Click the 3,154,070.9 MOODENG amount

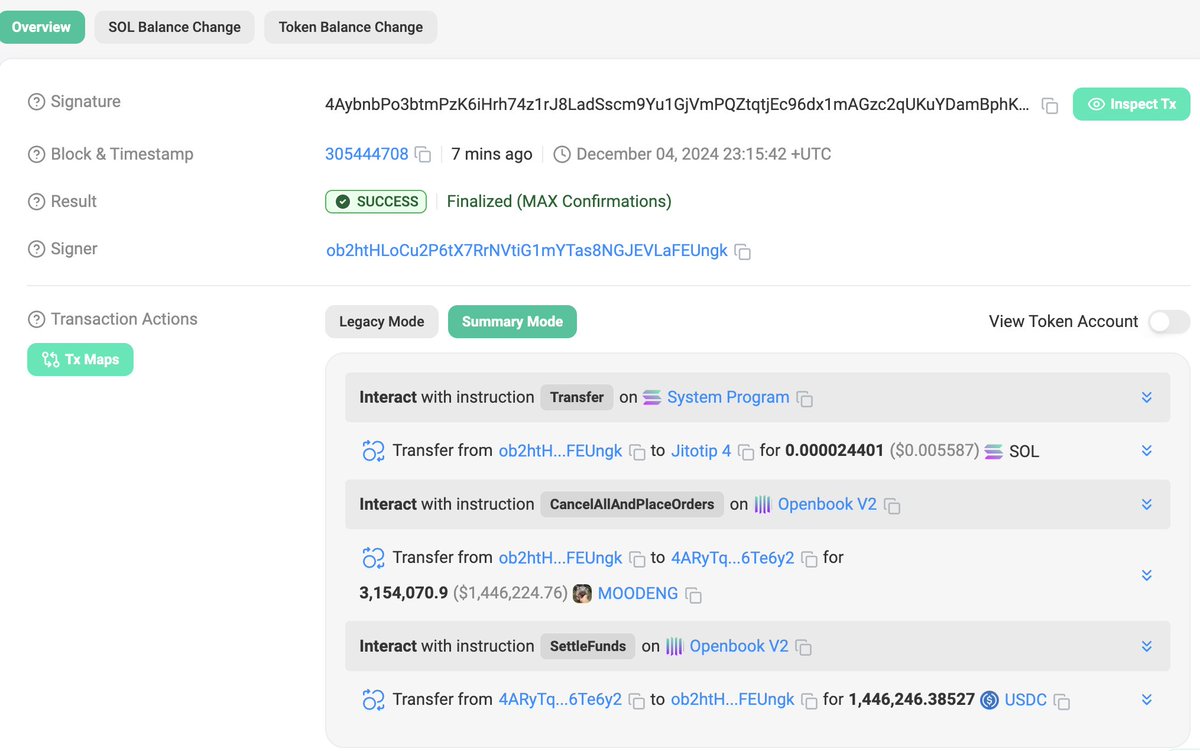click(403, 594)
